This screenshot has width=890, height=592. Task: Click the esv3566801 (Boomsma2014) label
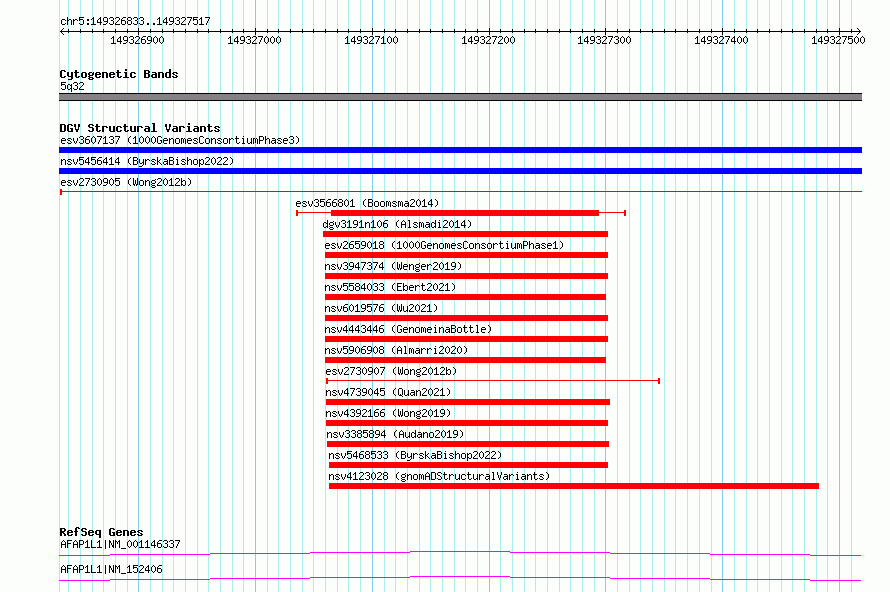[367, 203]
